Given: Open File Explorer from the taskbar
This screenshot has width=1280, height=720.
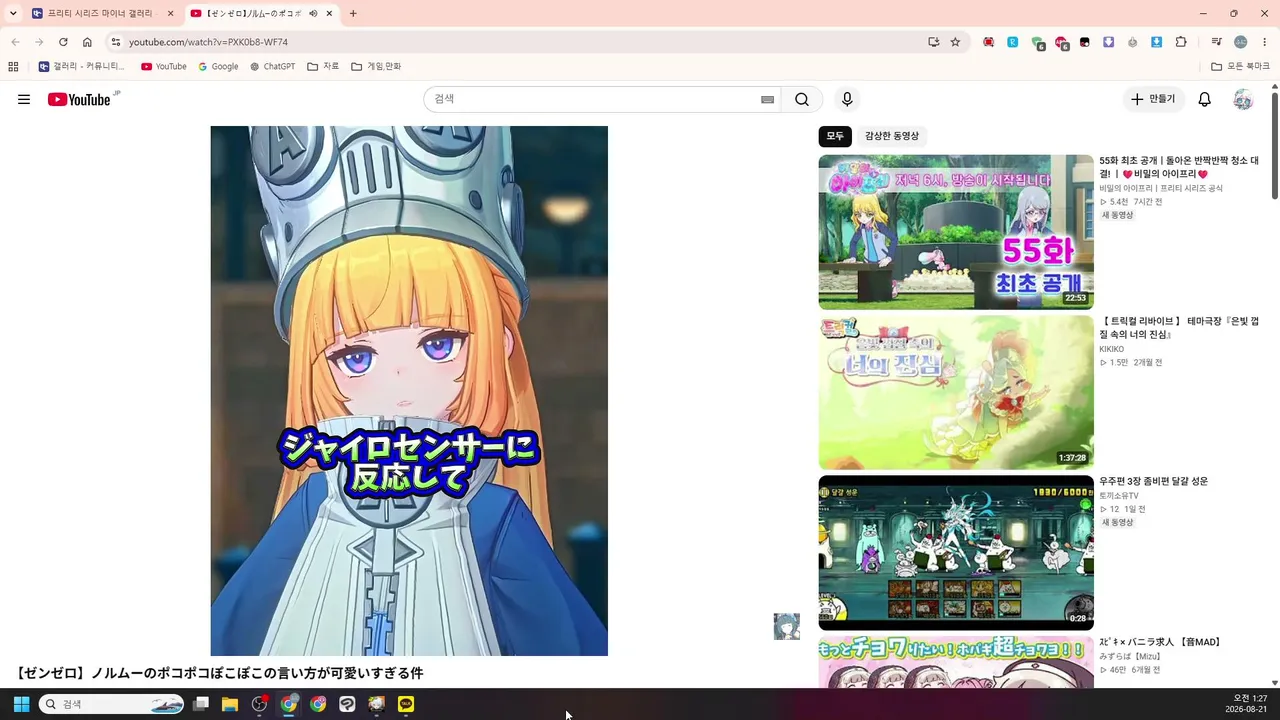Looking at the screenshot, I should pyautogui.click(x=230, y=704).
